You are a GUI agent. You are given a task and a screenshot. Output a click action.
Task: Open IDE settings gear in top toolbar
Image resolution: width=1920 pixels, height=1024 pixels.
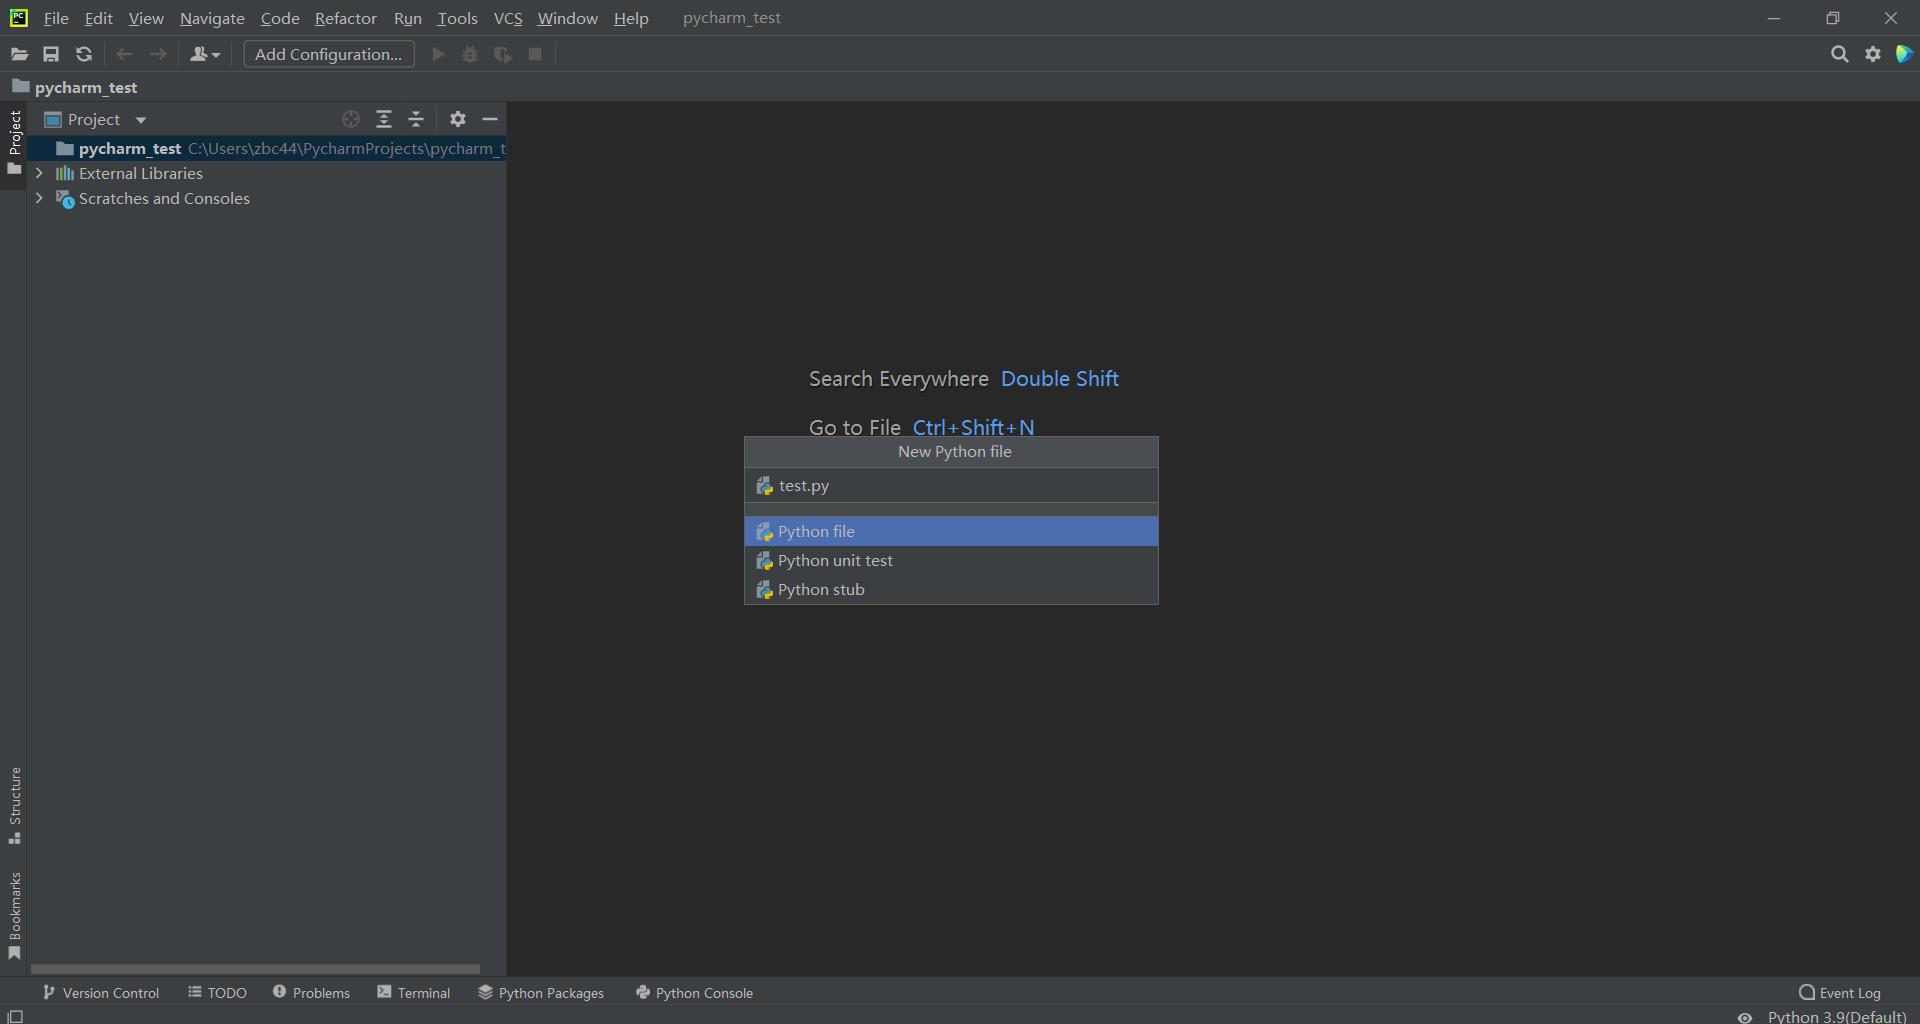tap(1873, 54)
